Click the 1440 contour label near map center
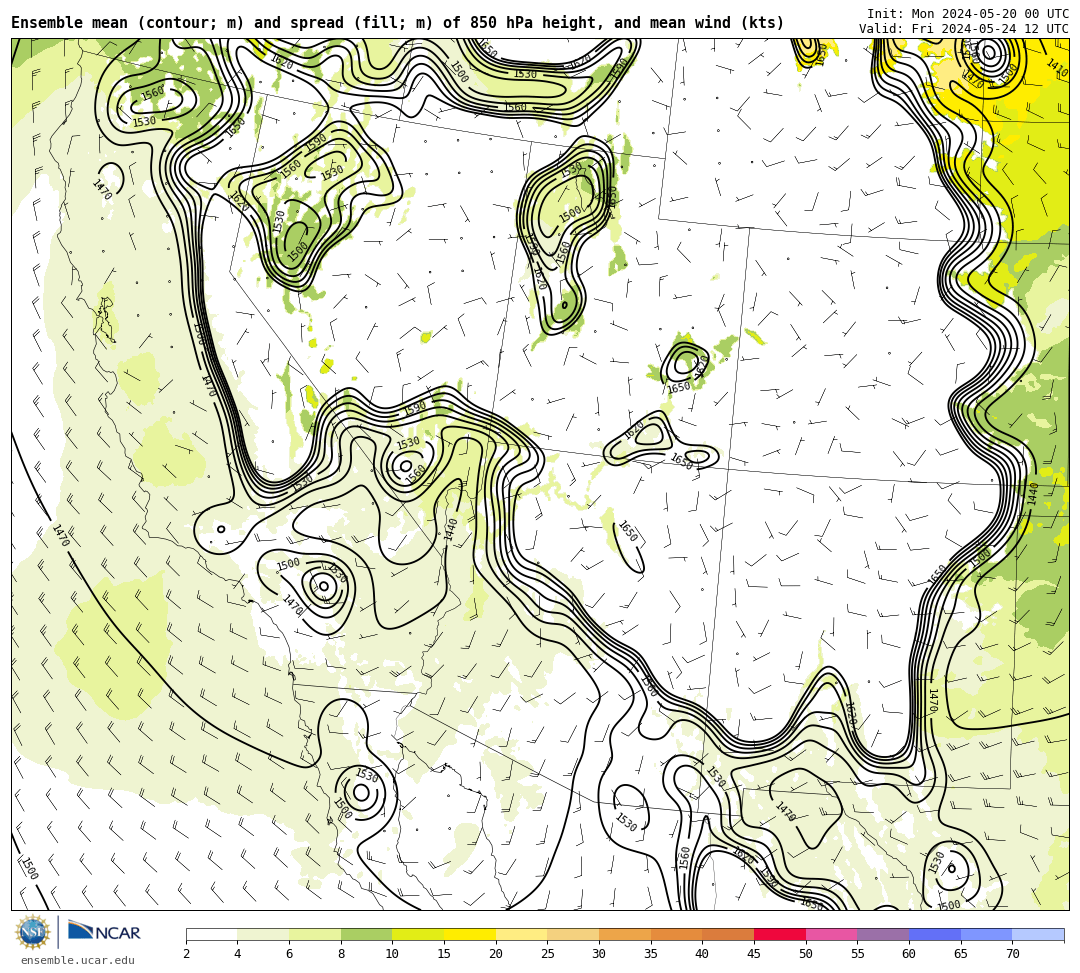This screenshot has height=973, width=1080. click(x=450, y=530)
